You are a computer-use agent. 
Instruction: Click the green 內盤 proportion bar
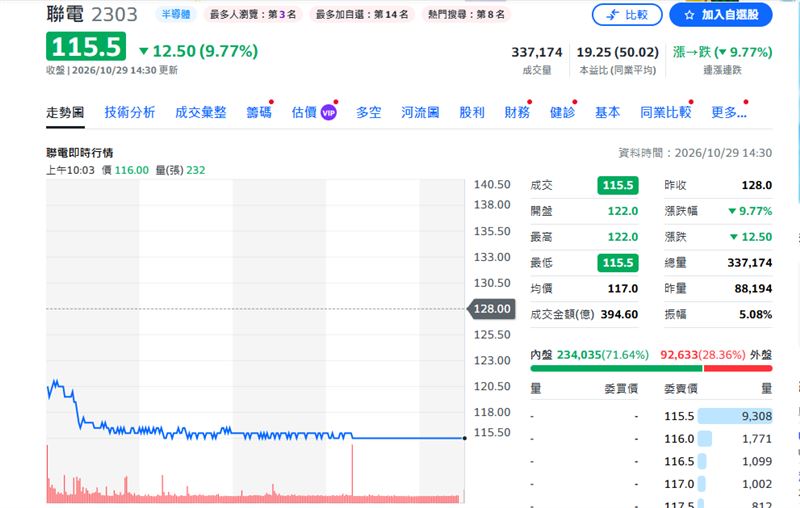tap(616, 368)
